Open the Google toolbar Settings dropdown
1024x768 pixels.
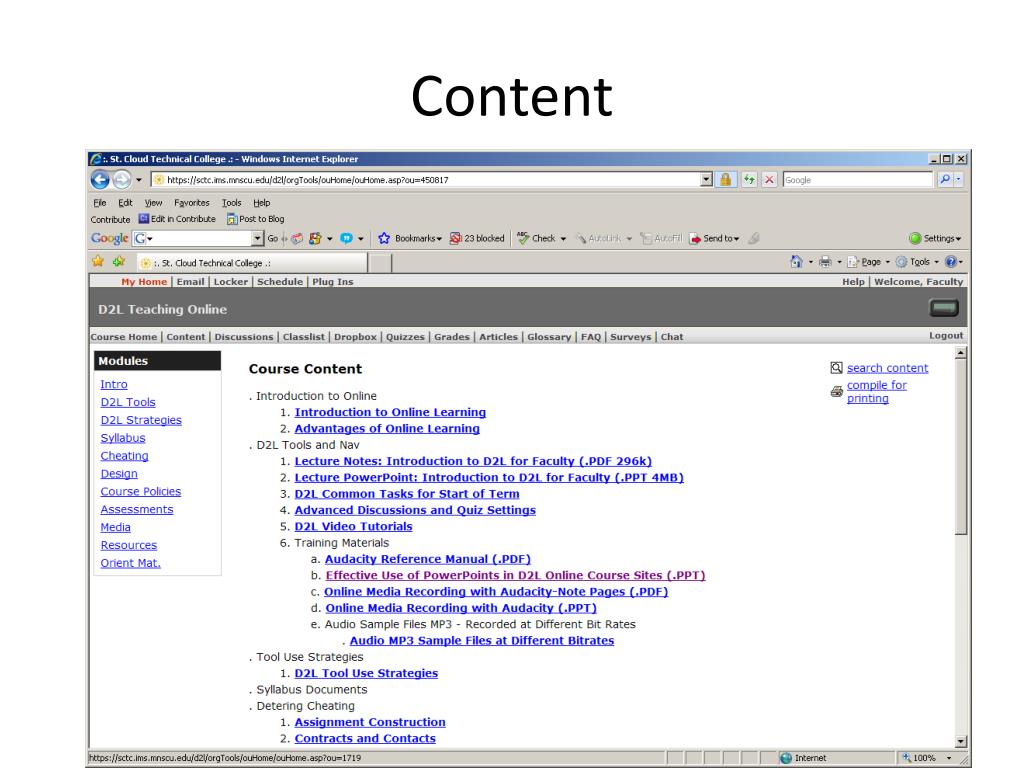coord(936,239)
